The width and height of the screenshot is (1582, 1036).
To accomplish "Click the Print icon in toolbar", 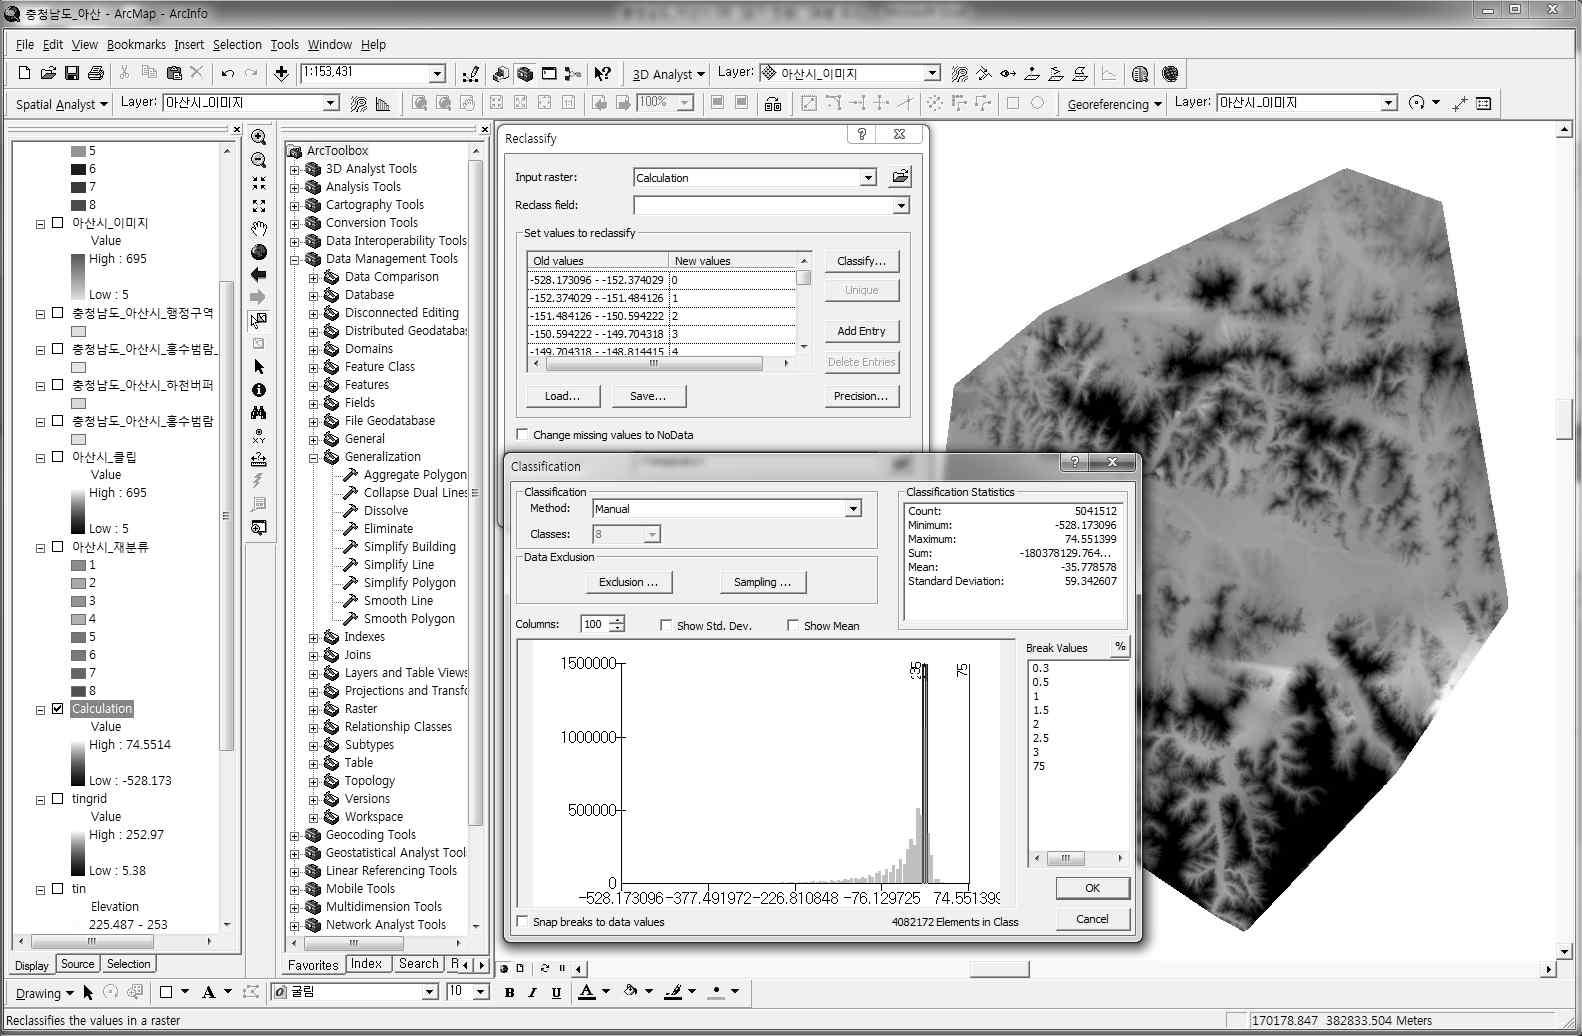I will coord(96,73).
